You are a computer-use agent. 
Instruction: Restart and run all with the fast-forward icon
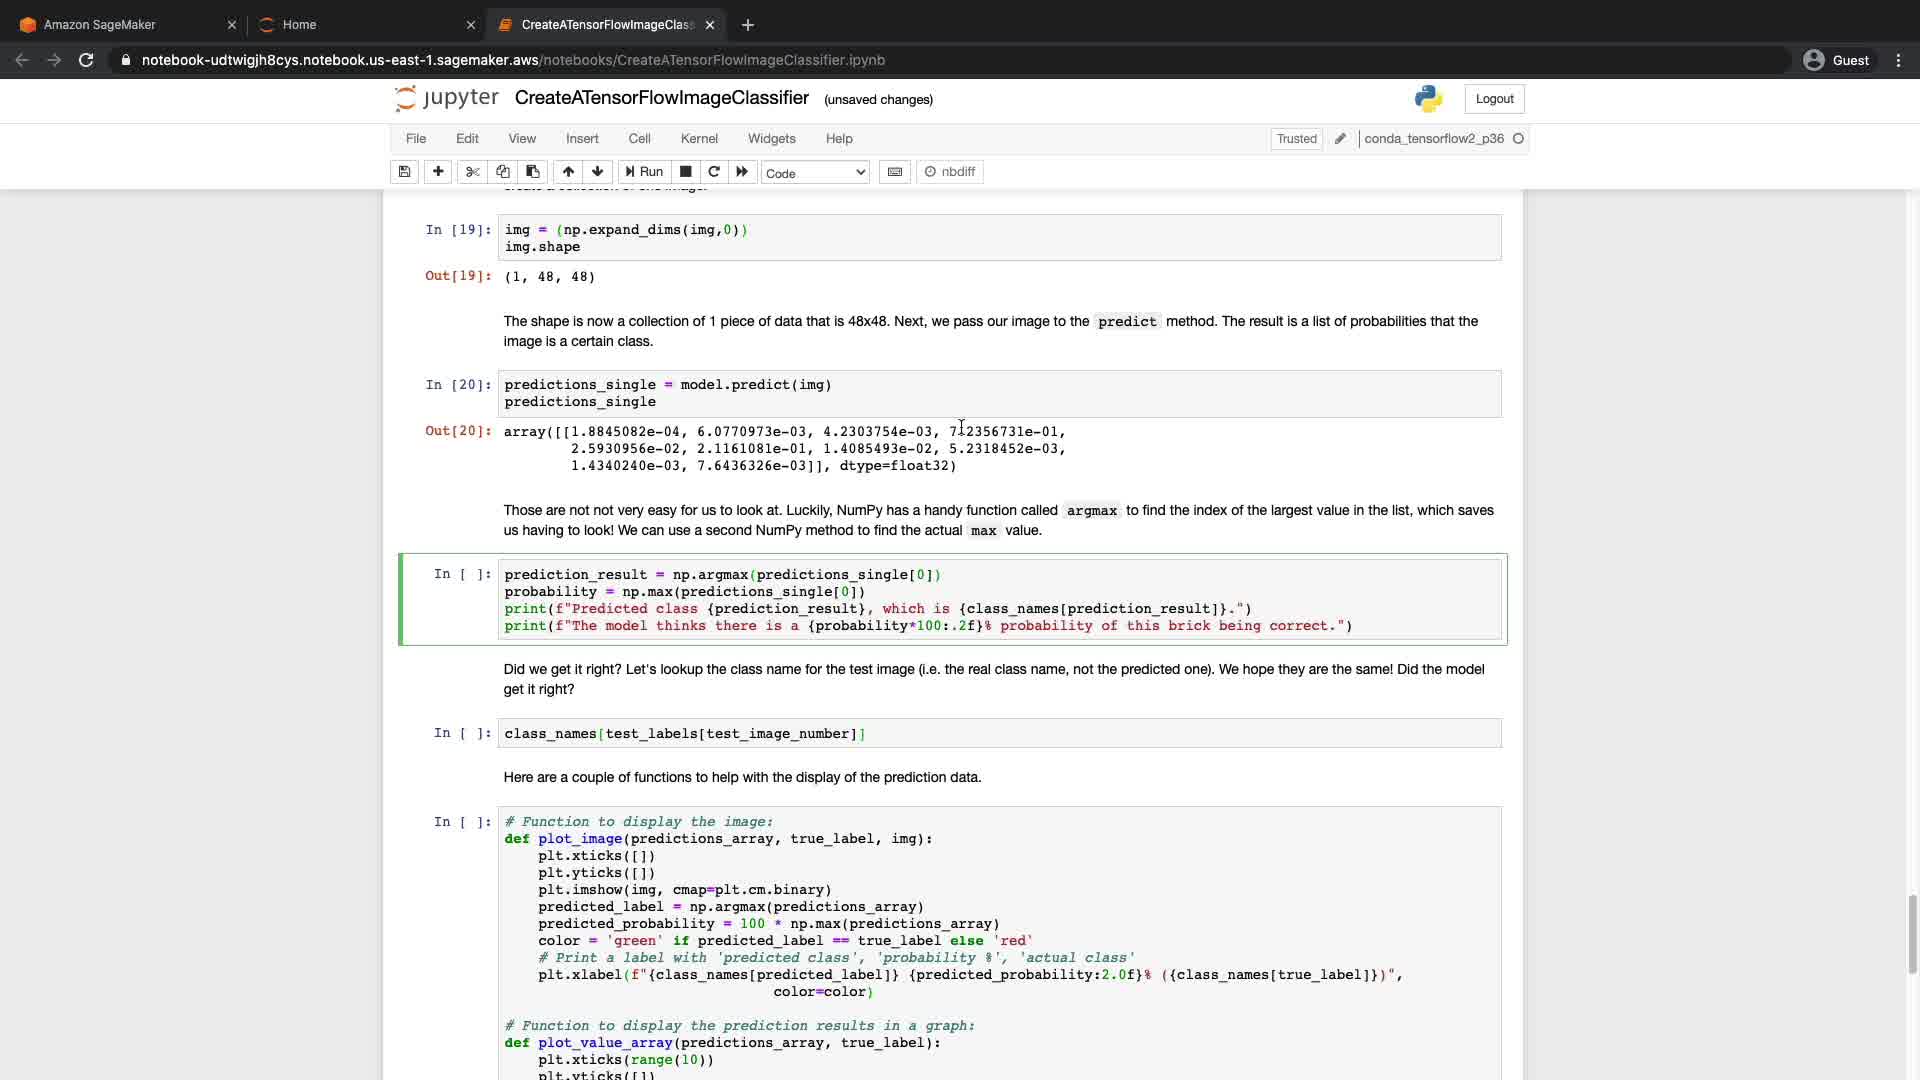[742, 172]
